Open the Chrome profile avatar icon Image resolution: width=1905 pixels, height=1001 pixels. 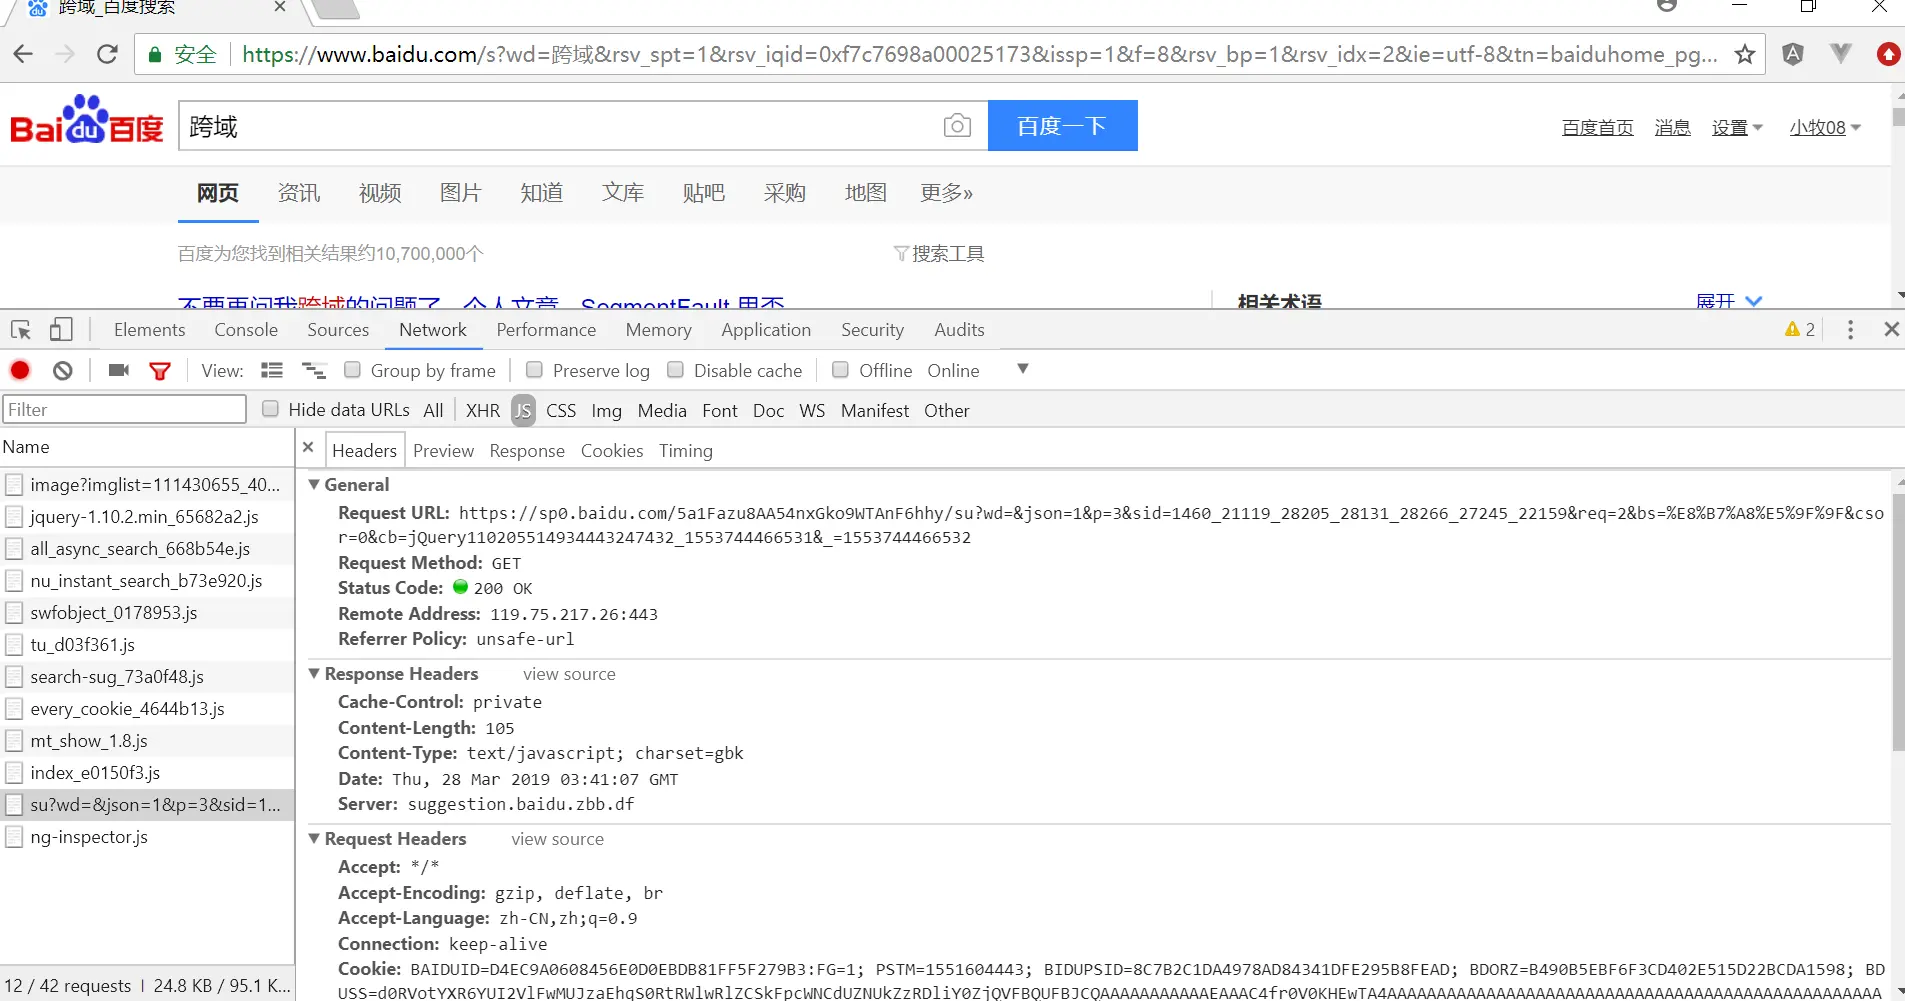[x=1667, y=5]
